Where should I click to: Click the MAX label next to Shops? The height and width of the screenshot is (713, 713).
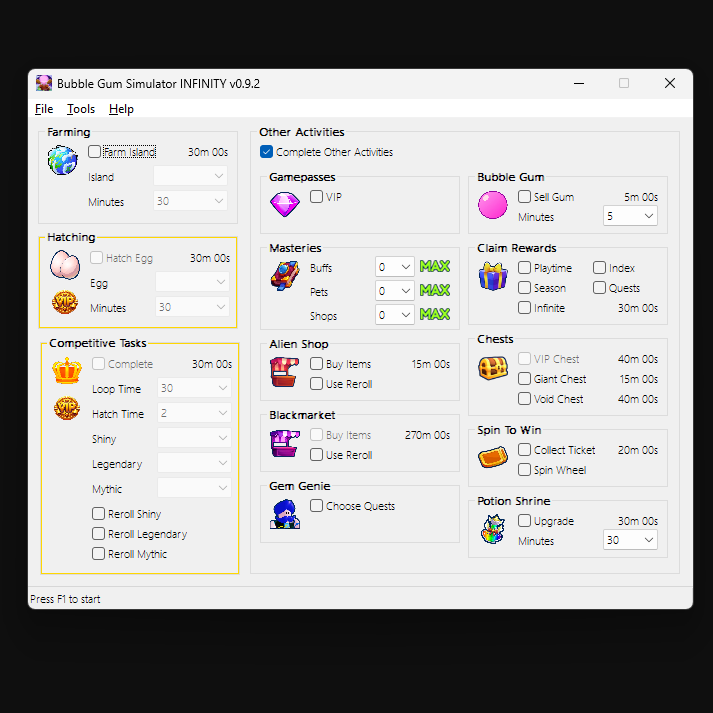(x=435, y=314)
